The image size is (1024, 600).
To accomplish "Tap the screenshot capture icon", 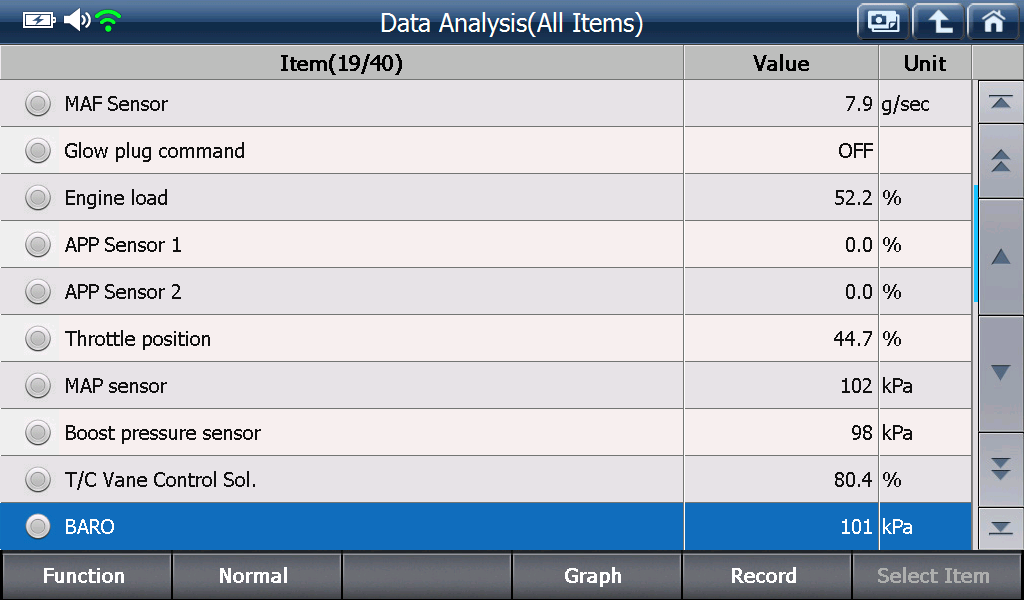I will [x=883, y=22].
